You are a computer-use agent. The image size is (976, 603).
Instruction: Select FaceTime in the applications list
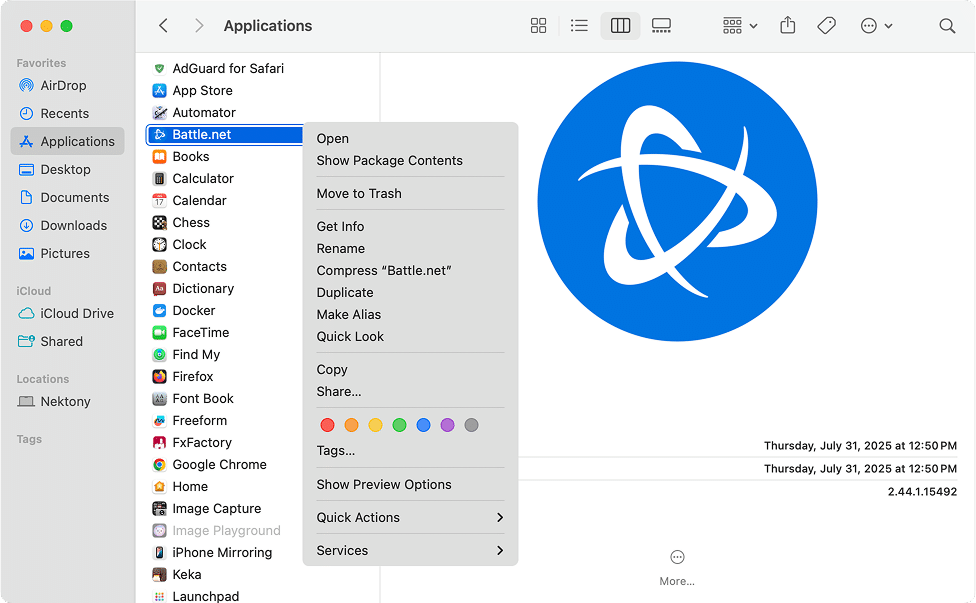(191, 332)
